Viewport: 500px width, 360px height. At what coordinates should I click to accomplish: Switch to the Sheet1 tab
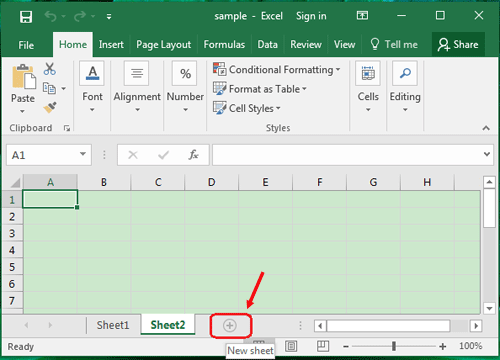click(113, 325)
